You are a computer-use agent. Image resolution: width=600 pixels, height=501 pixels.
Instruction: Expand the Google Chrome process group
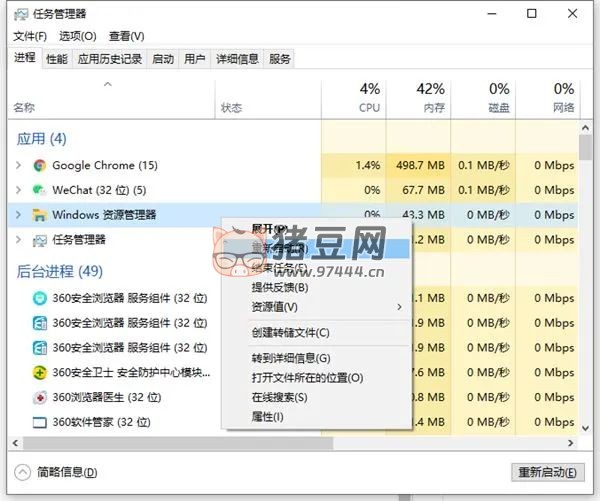18,165
